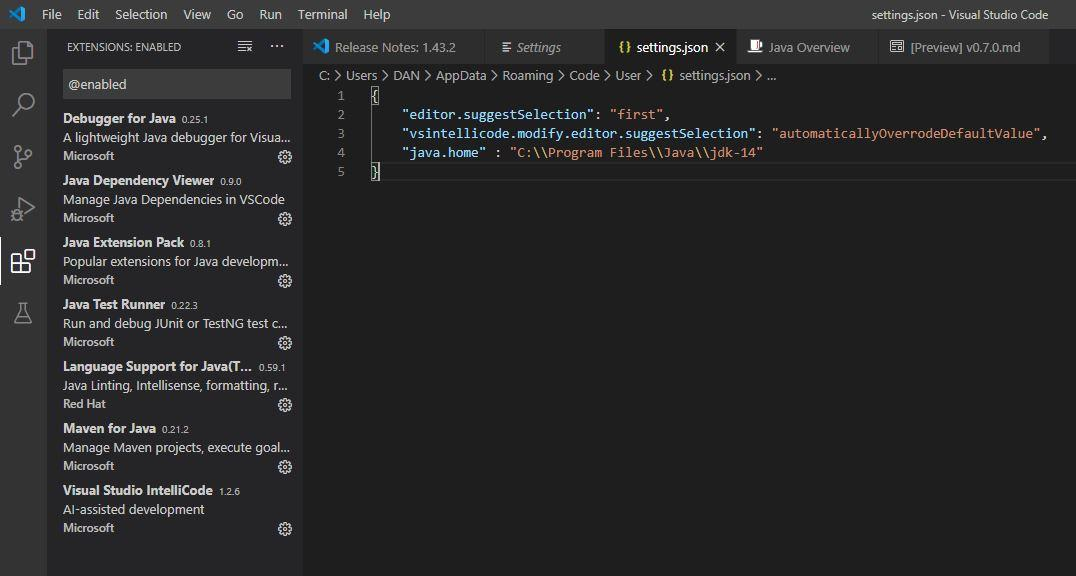Select Debugger for Java extension
The height and width of the screenshot is (576, 1076).
pyautogui.click(x=176, y=137)
